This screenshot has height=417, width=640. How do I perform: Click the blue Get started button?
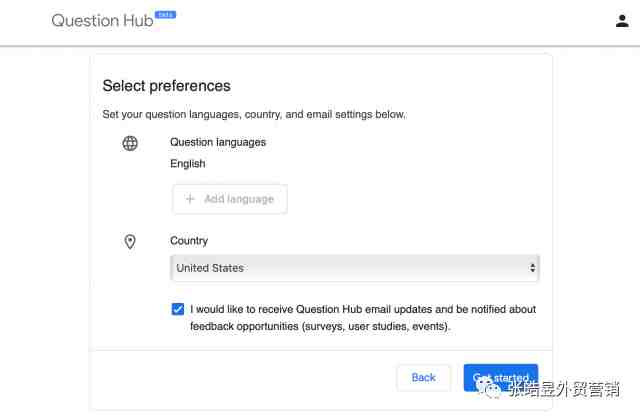click(x=501, y=377)
